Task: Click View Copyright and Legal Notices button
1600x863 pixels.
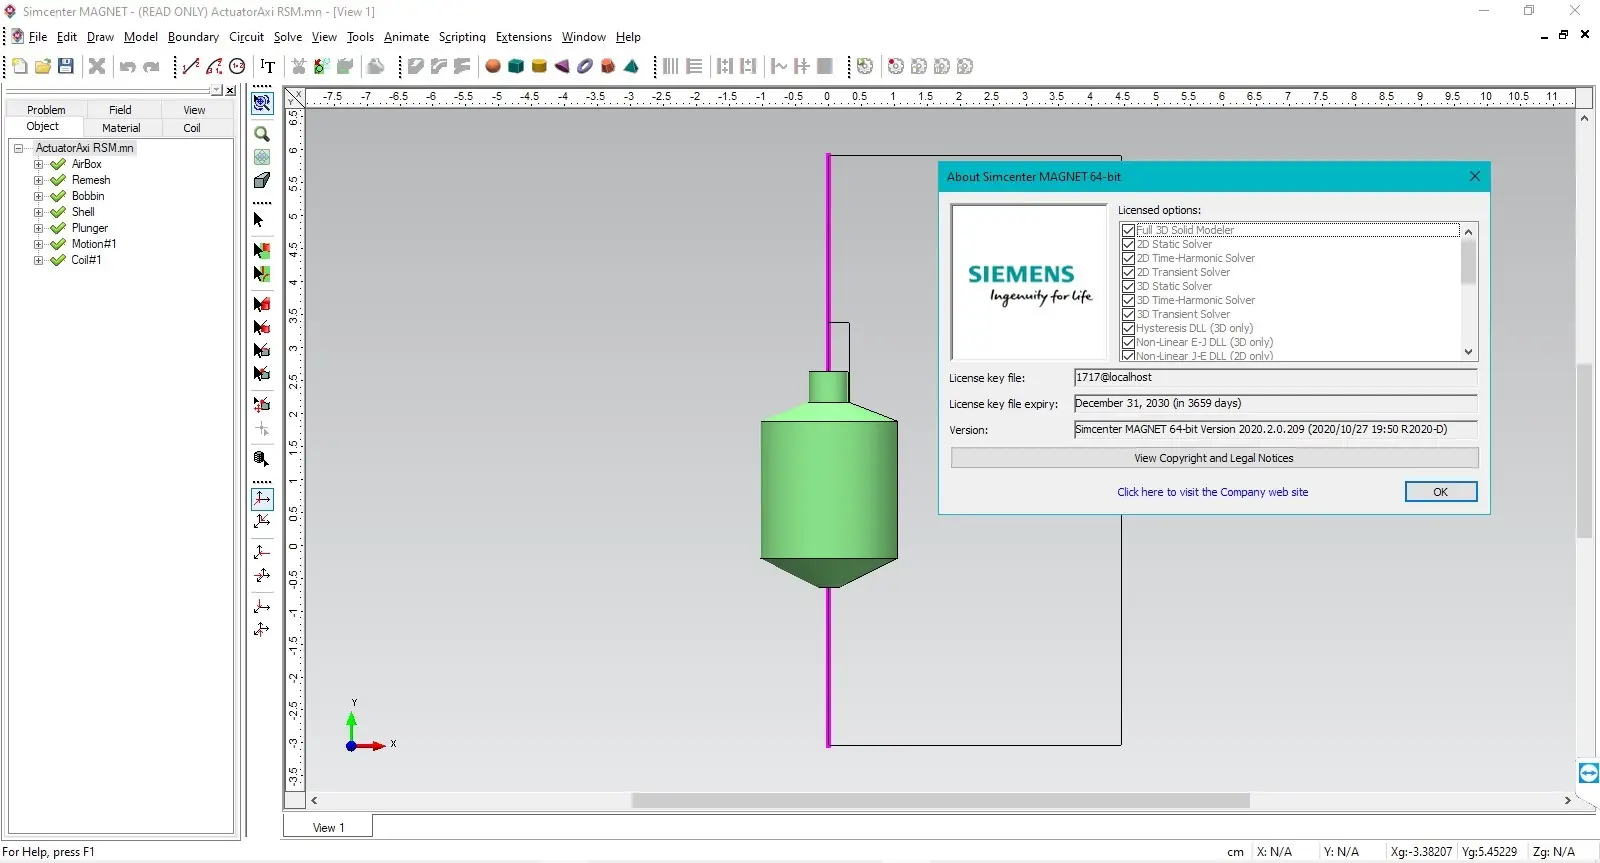Action: tap(1213, 458)
